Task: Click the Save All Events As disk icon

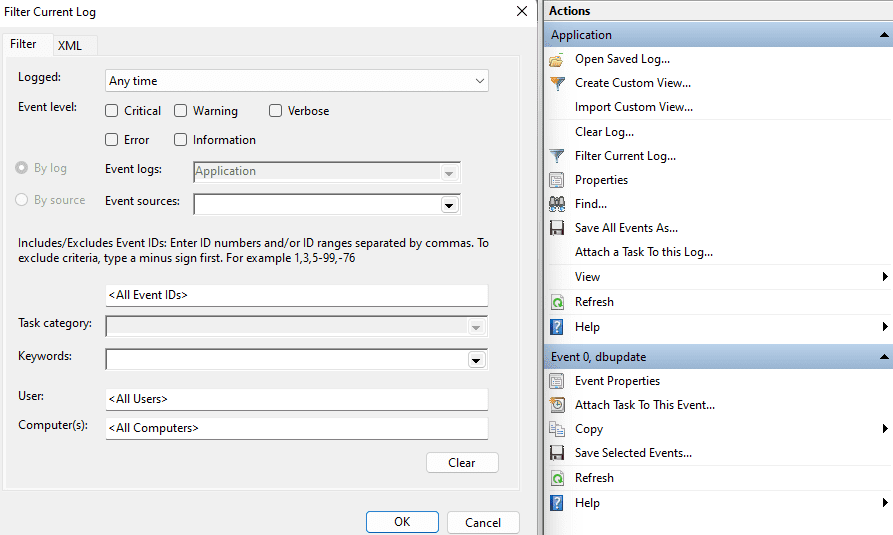Action: tap(557, 228)
